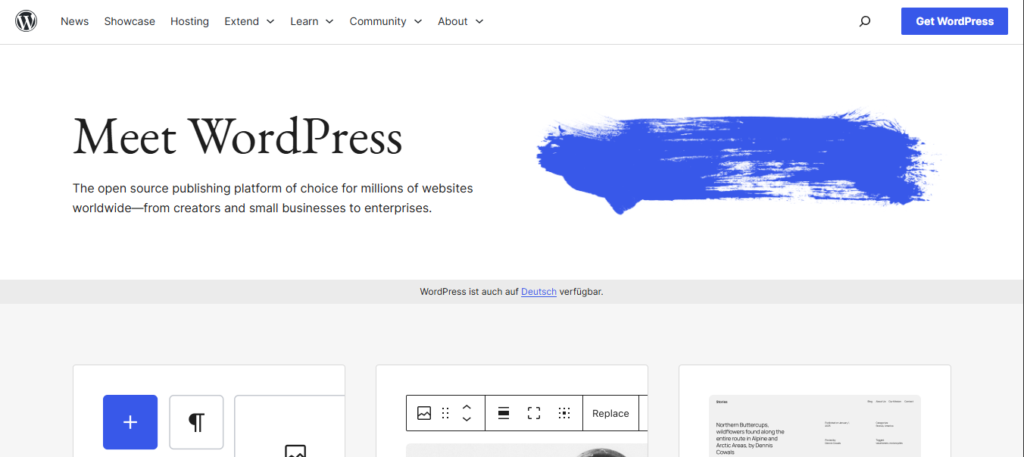Click Replace in the block toolbar
Viewport: 1024px width, 457px height.
[x=611, y=413]
